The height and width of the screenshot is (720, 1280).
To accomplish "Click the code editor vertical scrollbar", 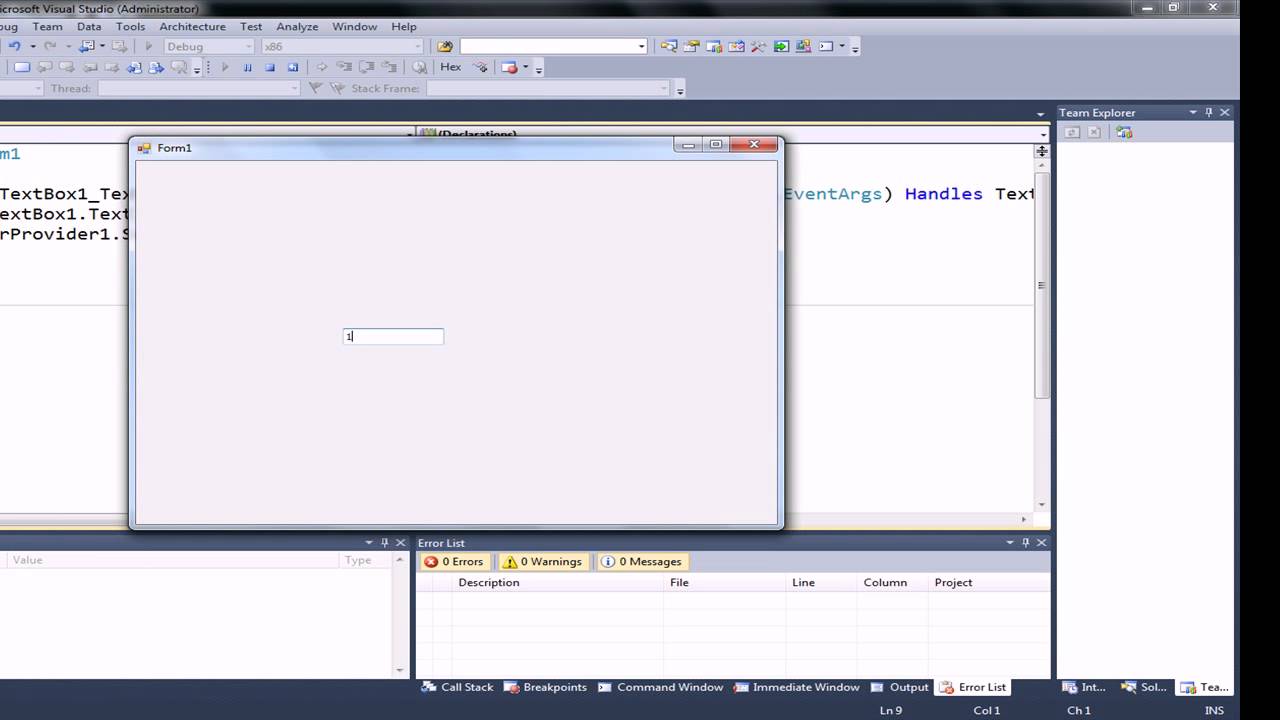I will point(1041,285).
